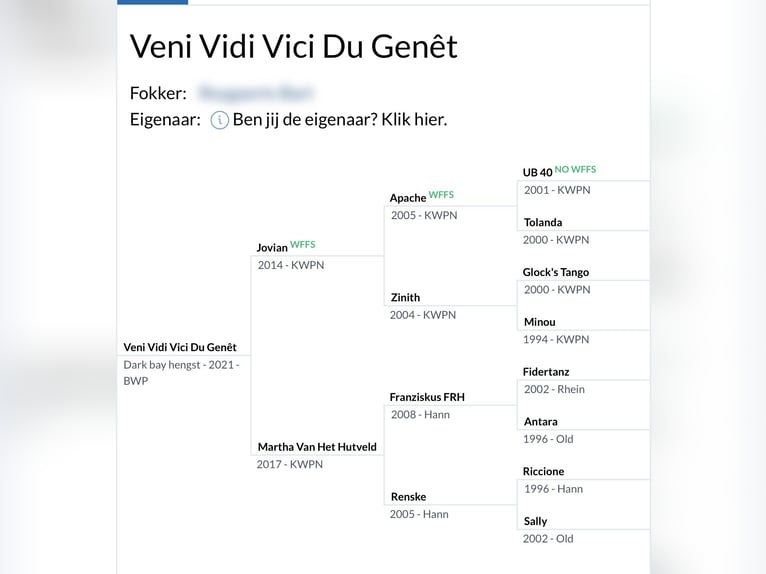This screenshot has height=574, width=766.
Task: Click Tolanda in the pedigree
Action: [x=543, y=222]
